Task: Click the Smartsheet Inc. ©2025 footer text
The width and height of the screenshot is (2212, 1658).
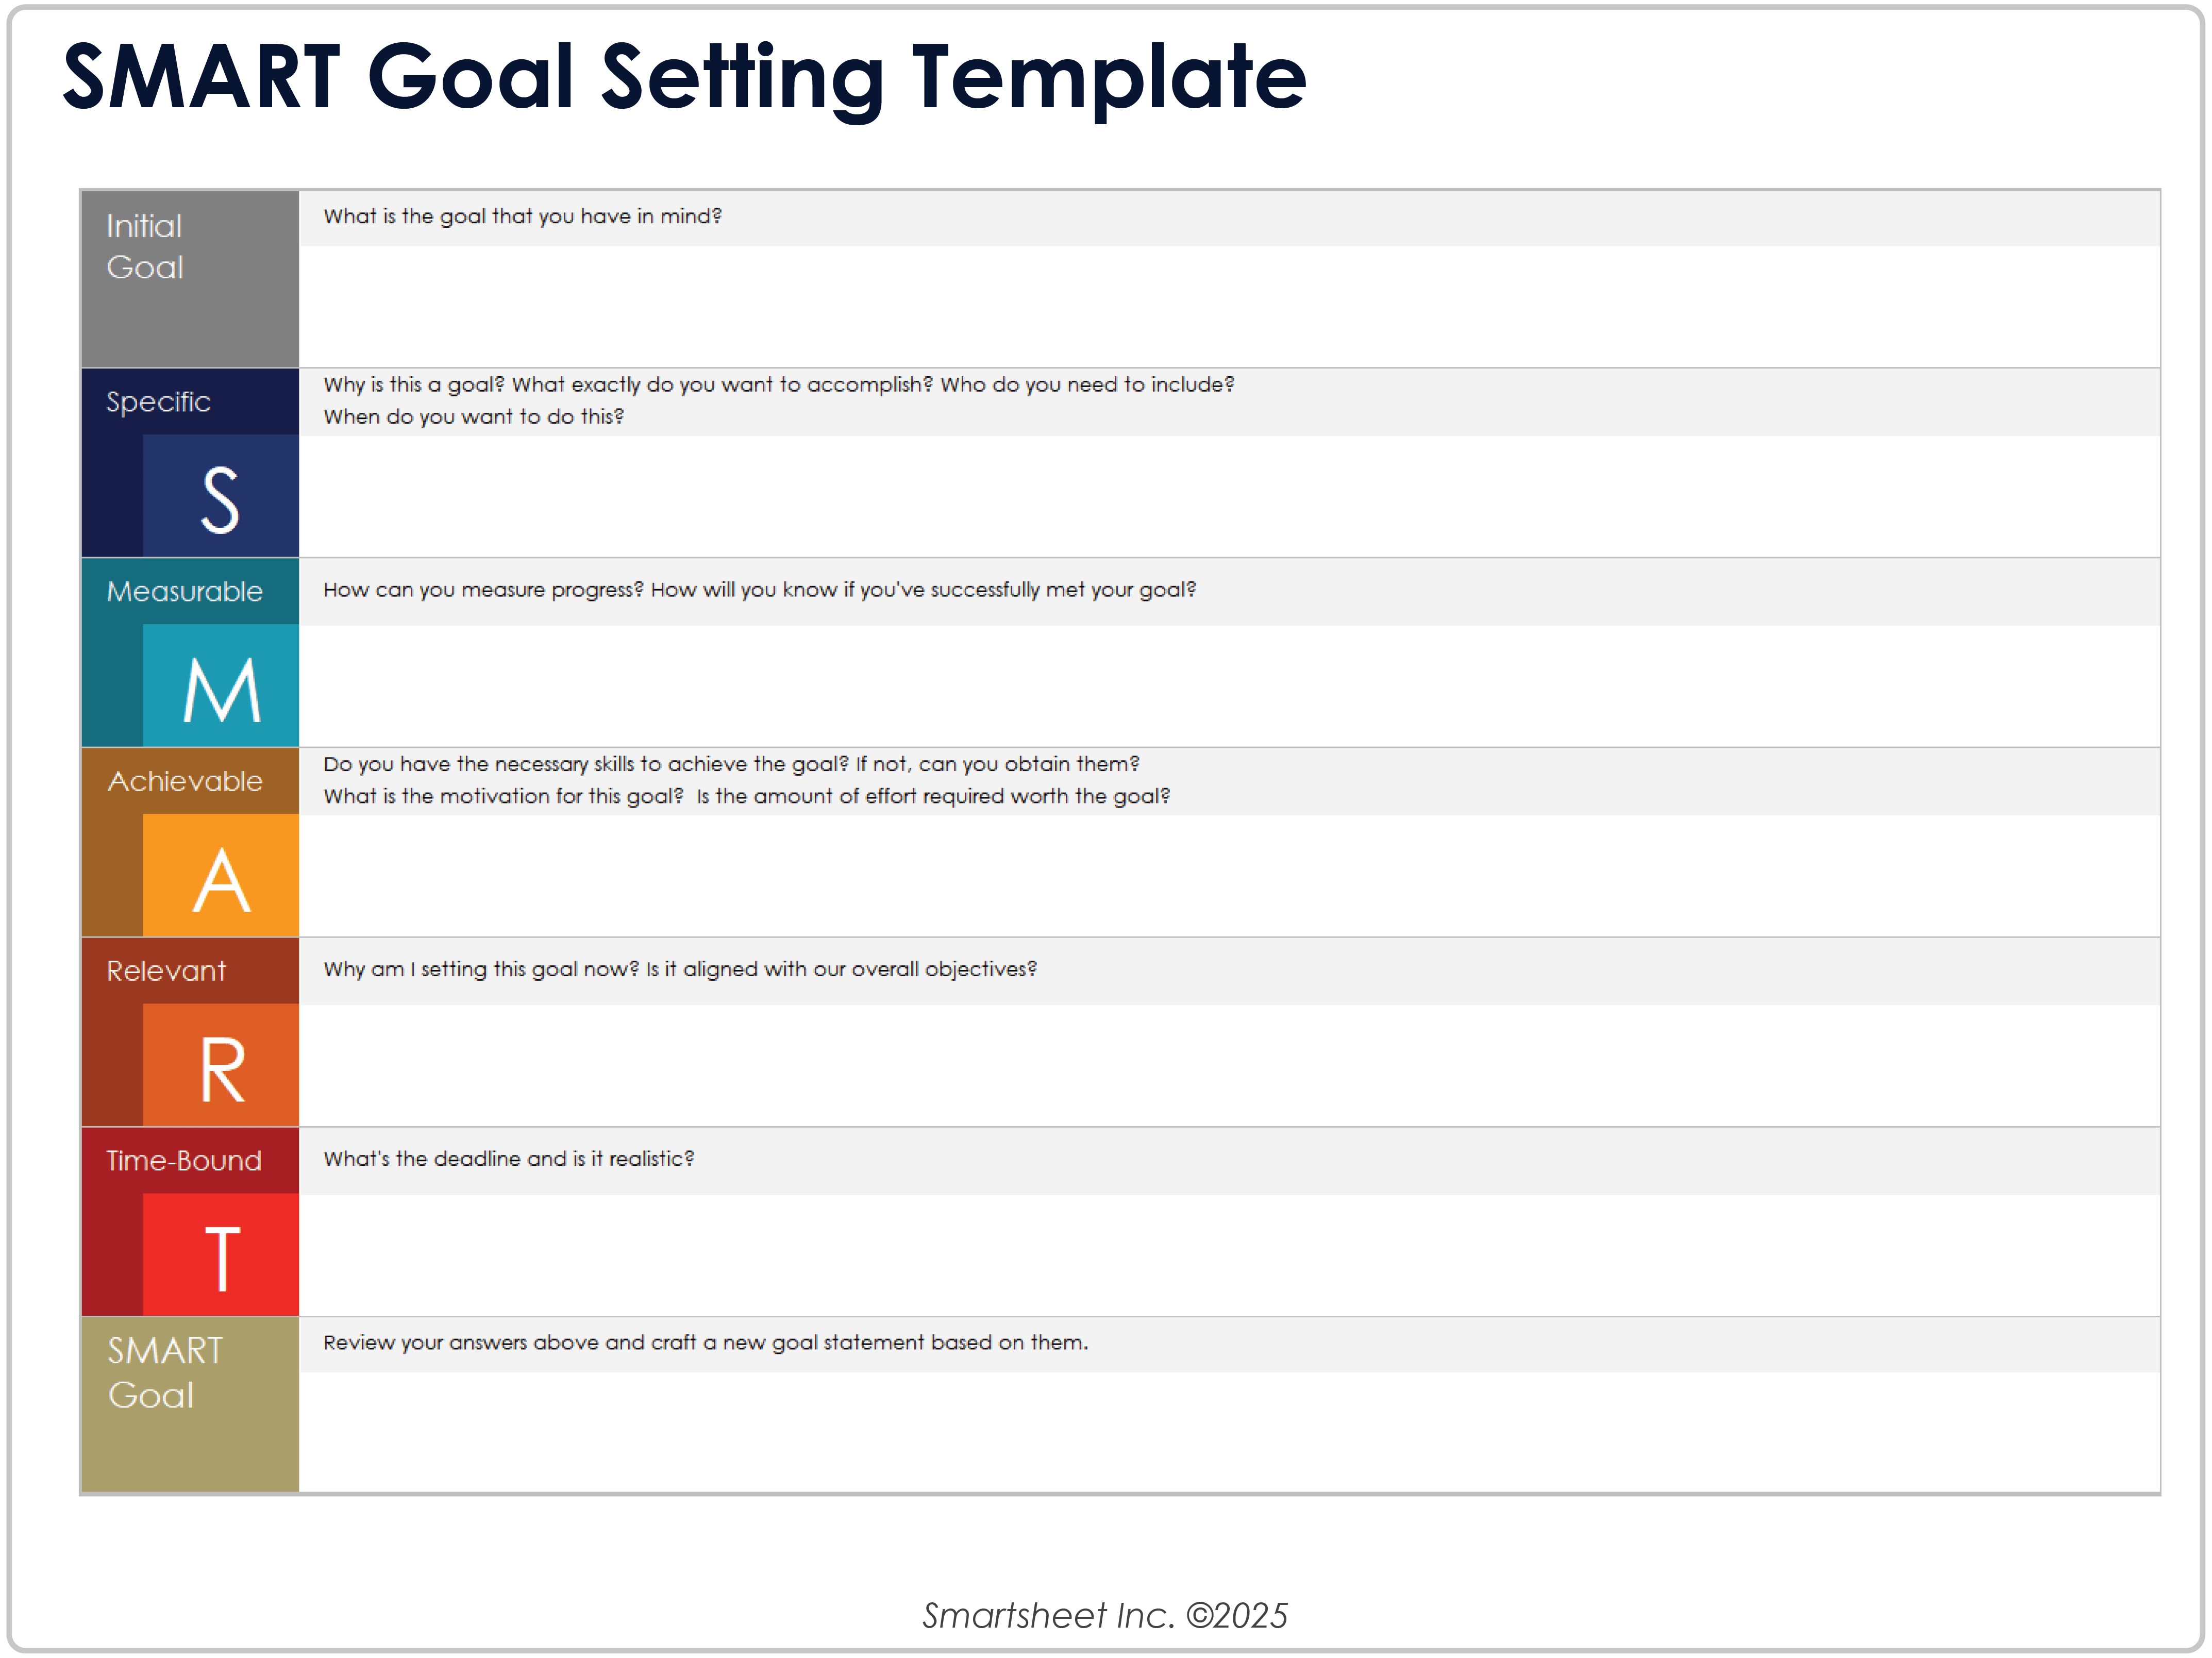Action: pyautogui.click(x=1105, y=1616)
